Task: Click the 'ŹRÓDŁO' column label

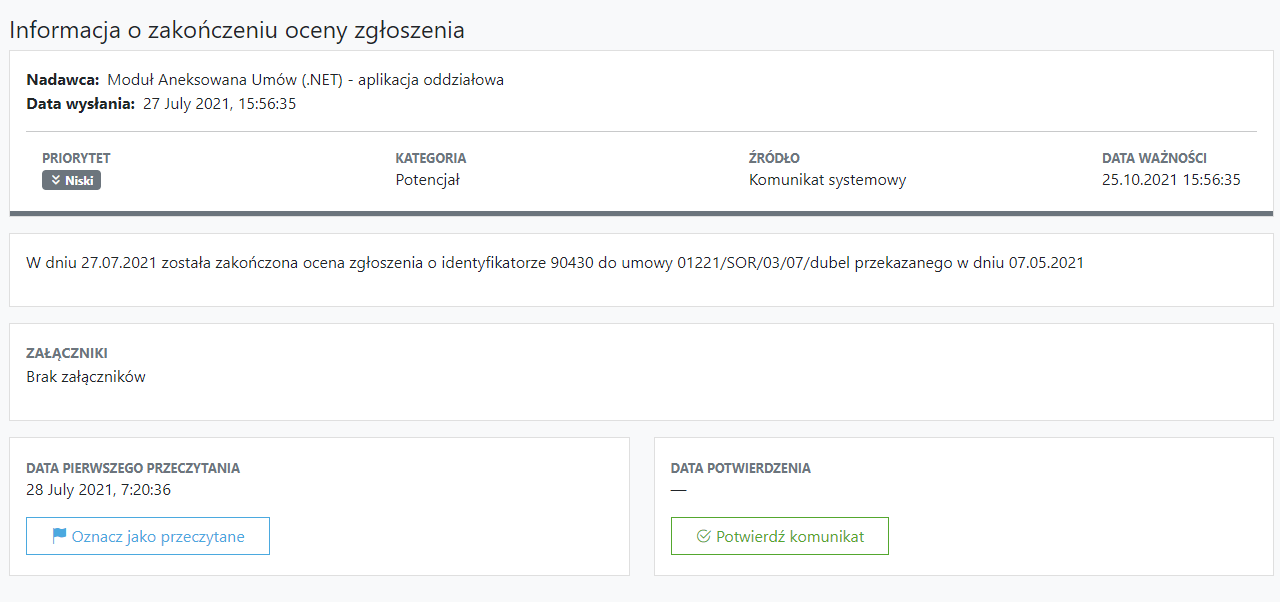Action: (x=774, y=158)
